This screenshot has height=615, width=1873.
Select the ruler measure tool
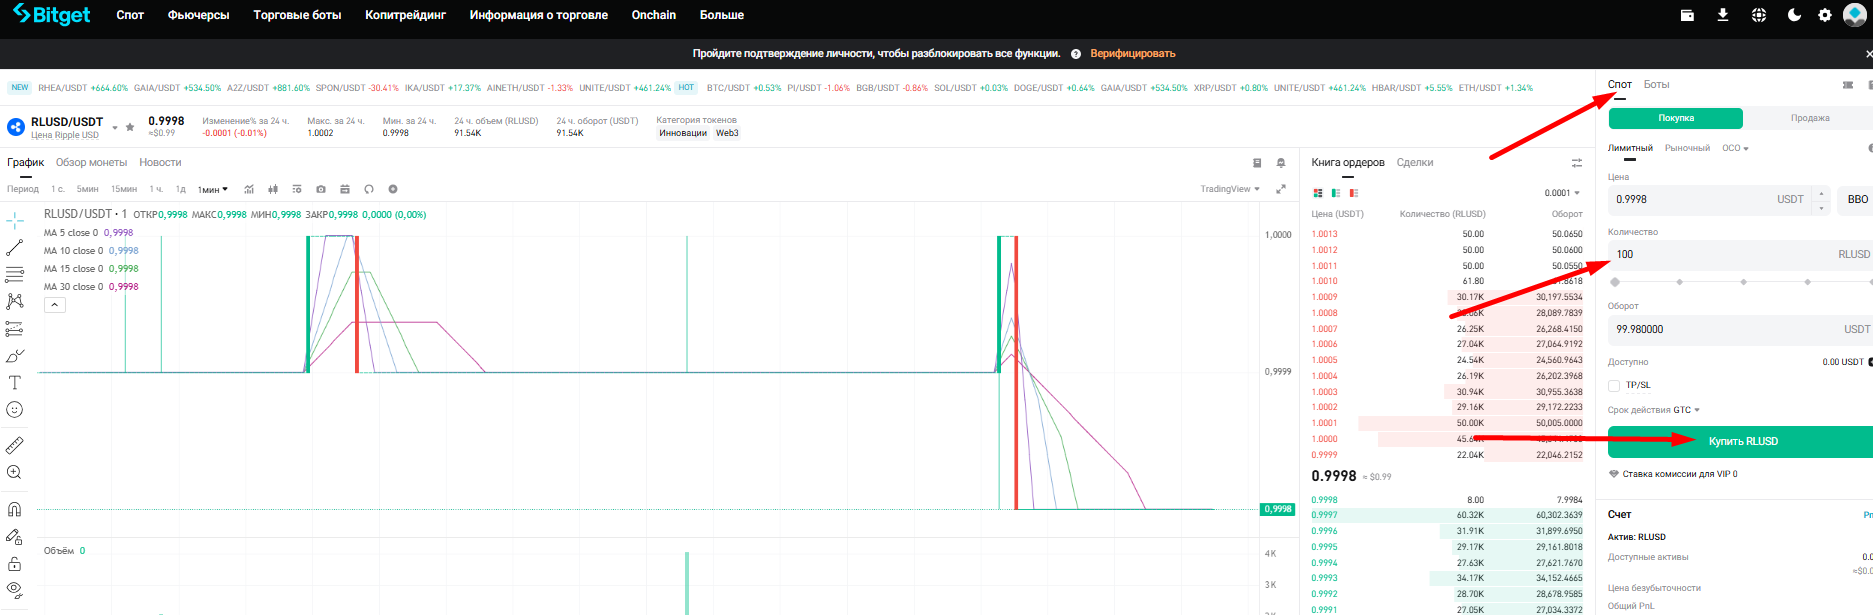coord(15,445)
